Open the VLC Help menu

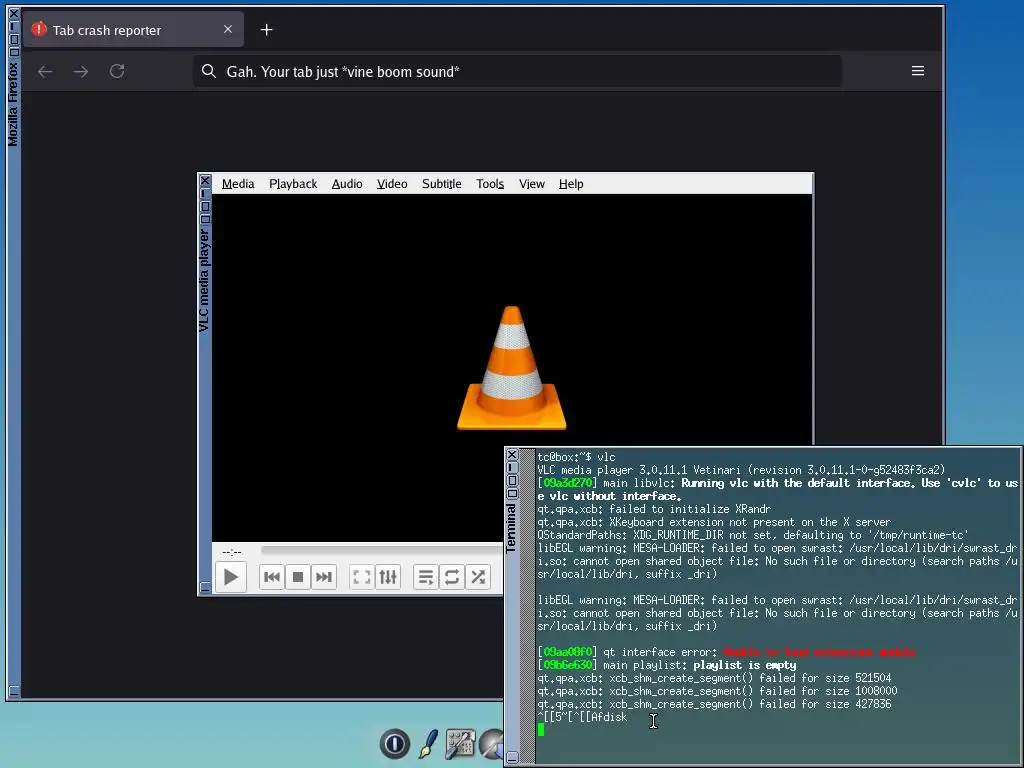(x=571, y=184)
